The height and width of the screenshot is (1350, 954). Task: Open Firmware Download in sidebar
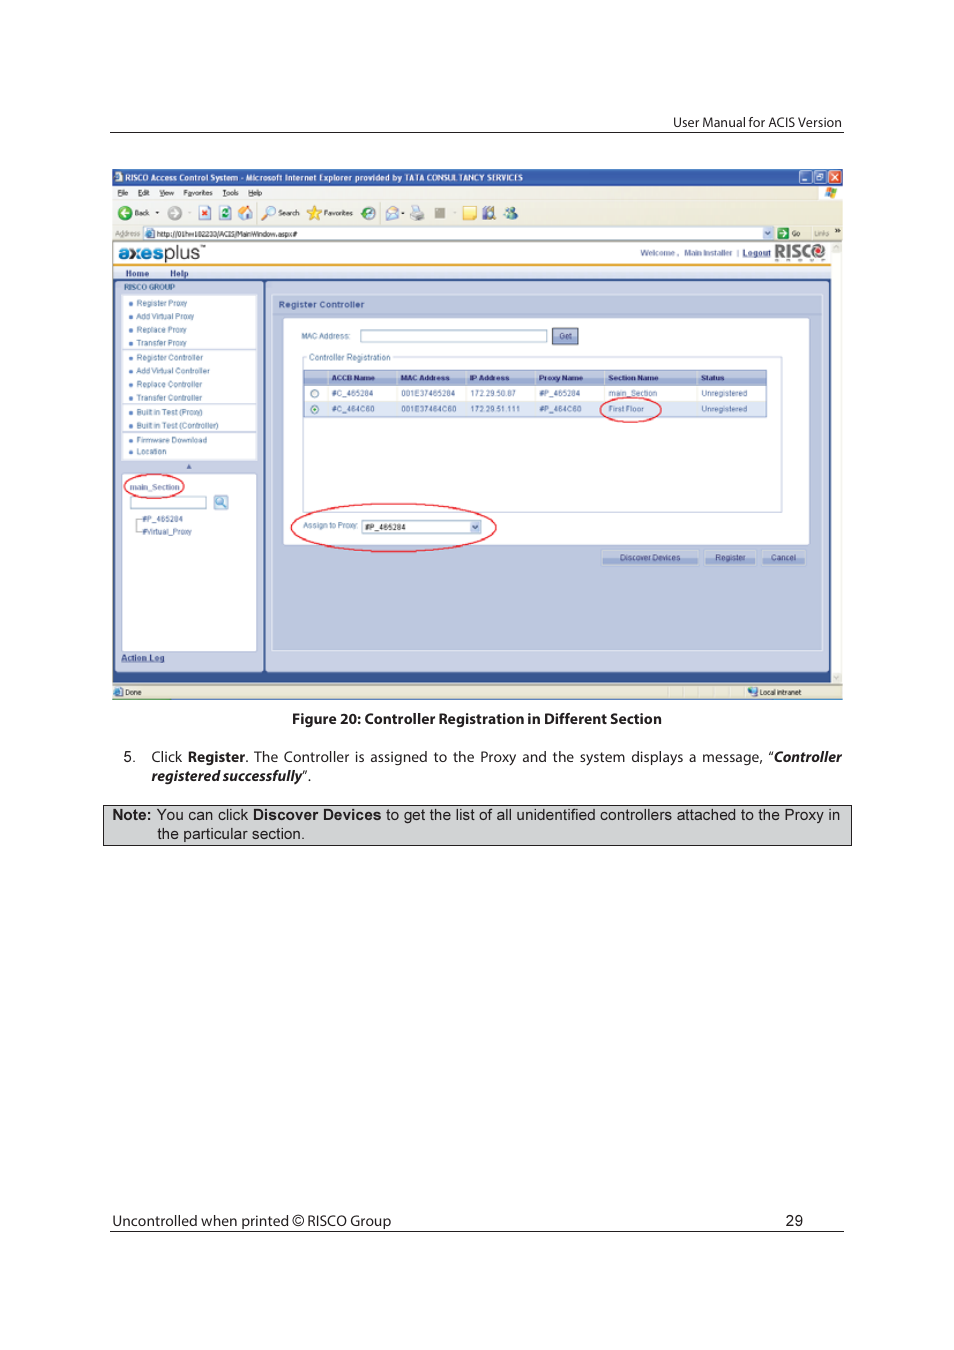[172, 440]
